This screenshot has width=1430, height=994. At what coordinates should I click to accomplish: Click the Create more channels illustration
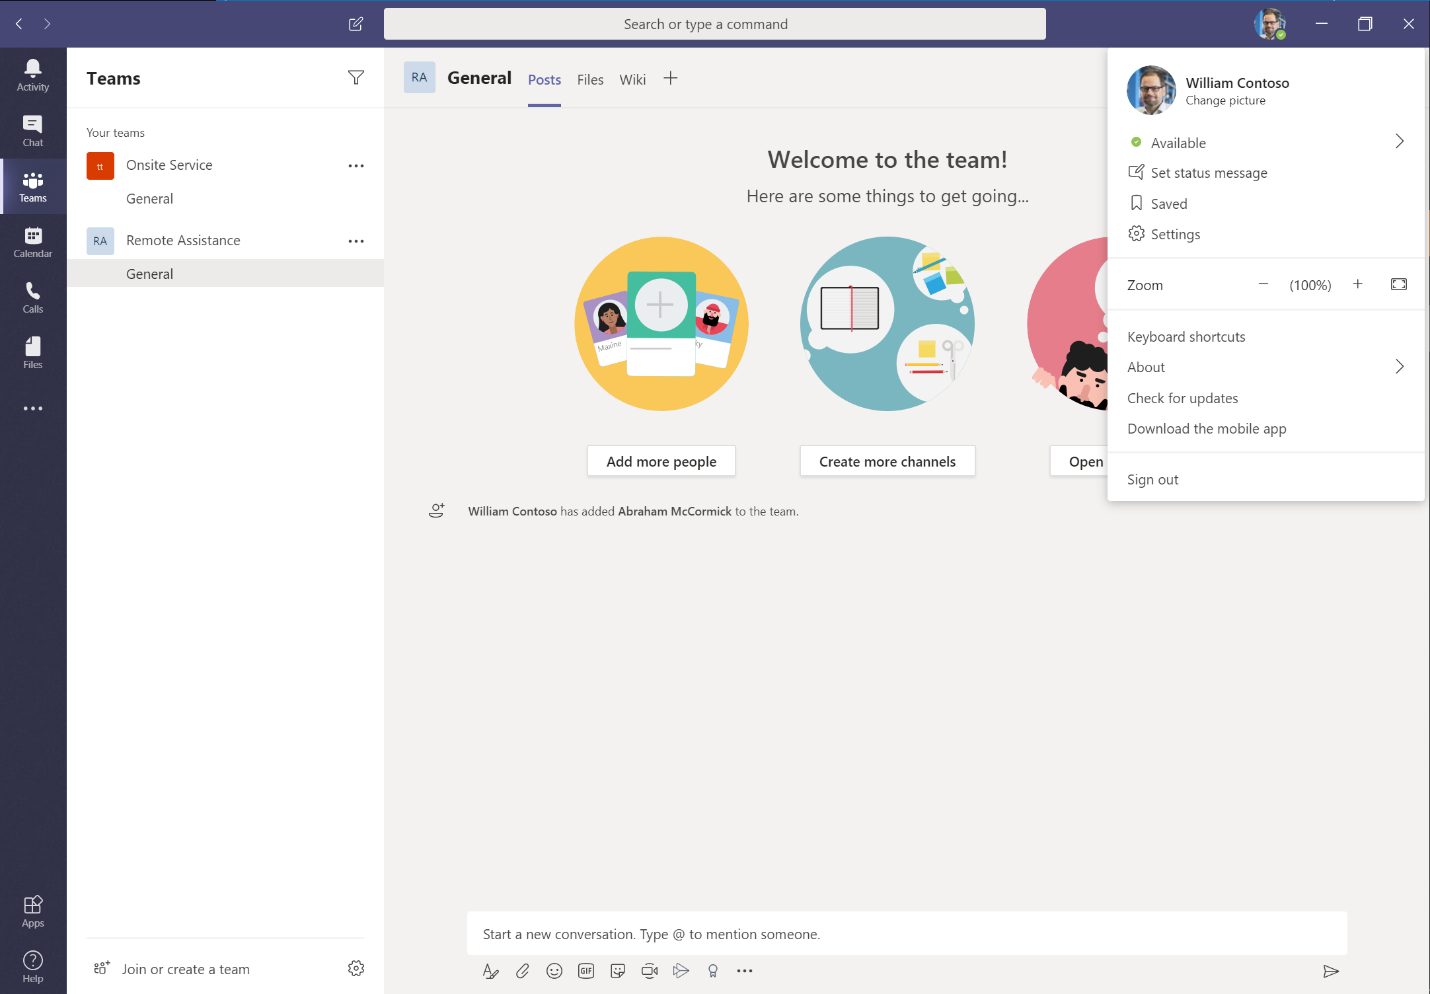(x=887, y=323)
